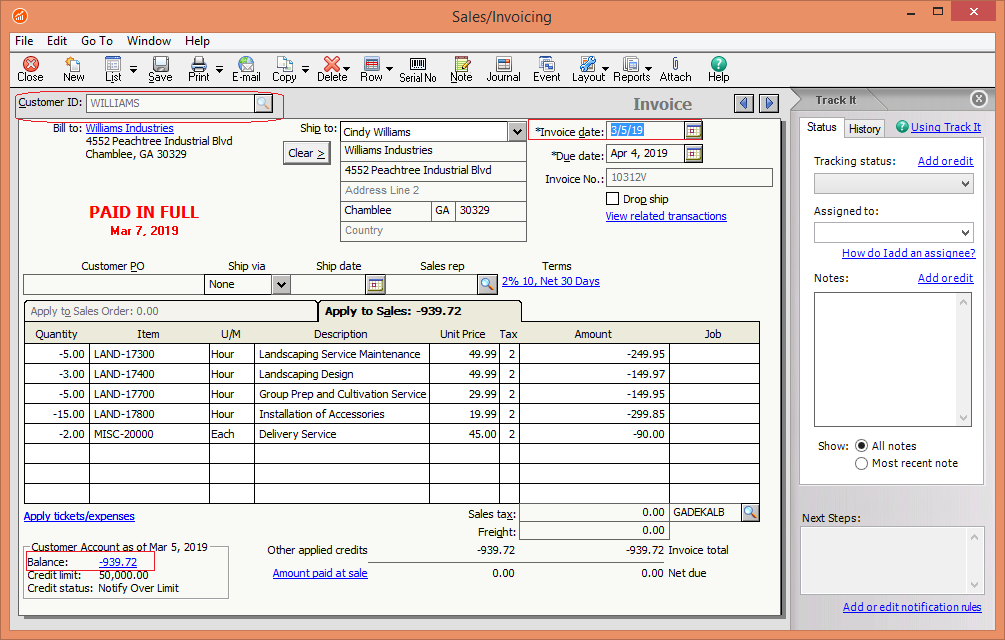The width and height of the screenshot is (1005, 640).
Task: Open Help from the toolbar
Action: (718, 69)
